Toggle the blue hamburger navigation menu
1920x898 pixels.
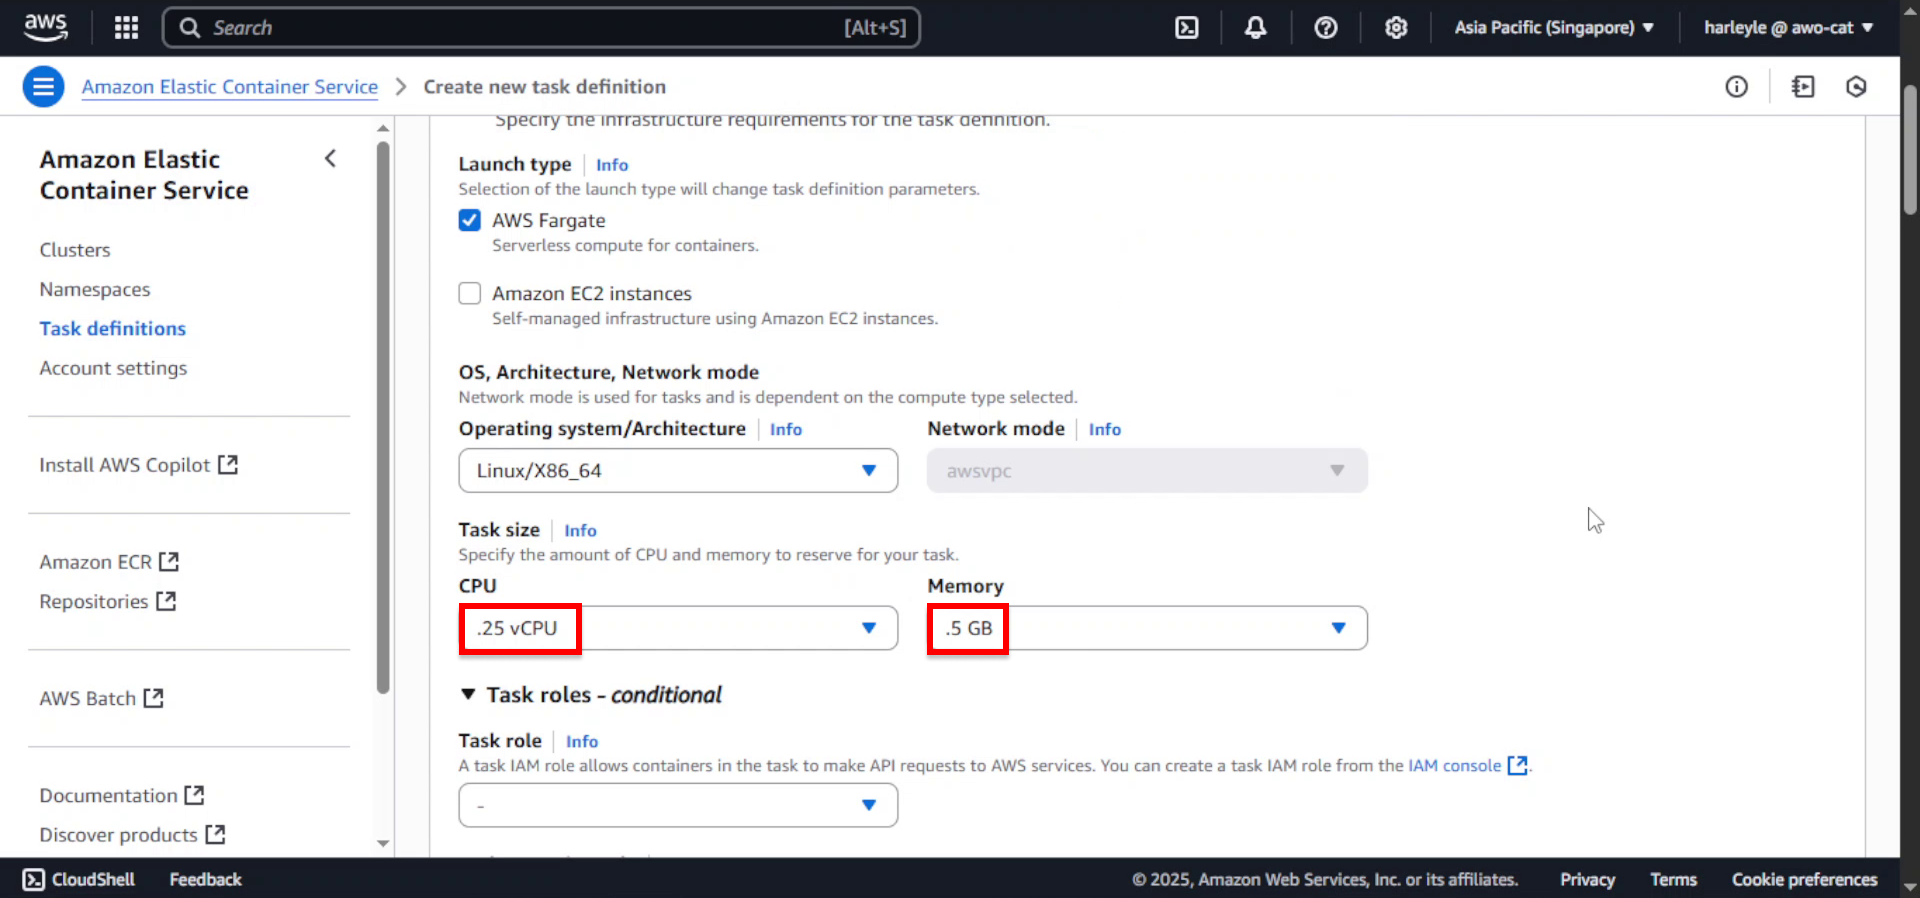43,87
